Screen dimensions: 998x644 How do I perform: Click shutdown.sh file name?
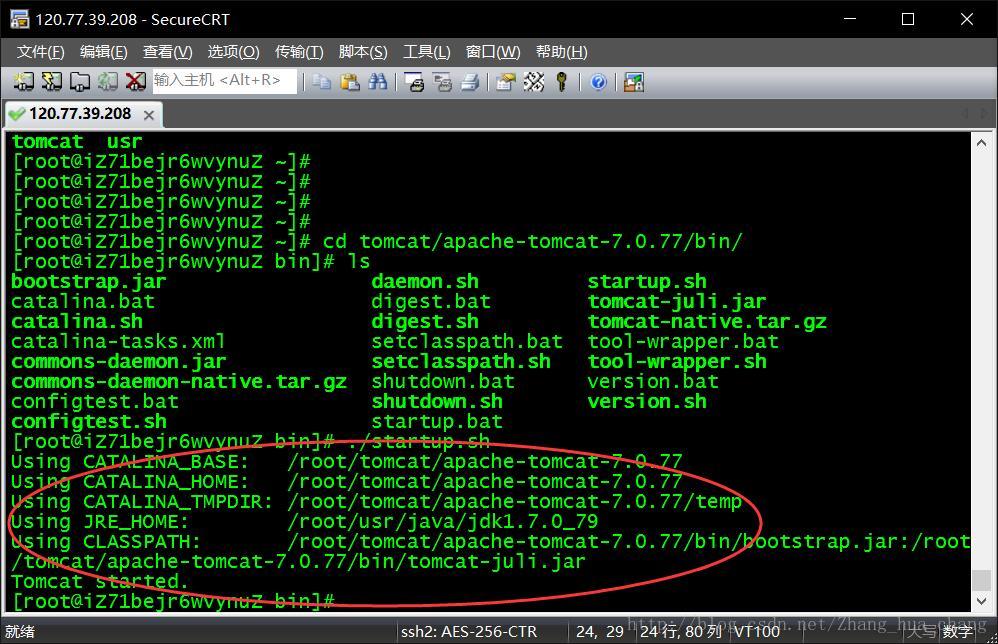[437, 401]
